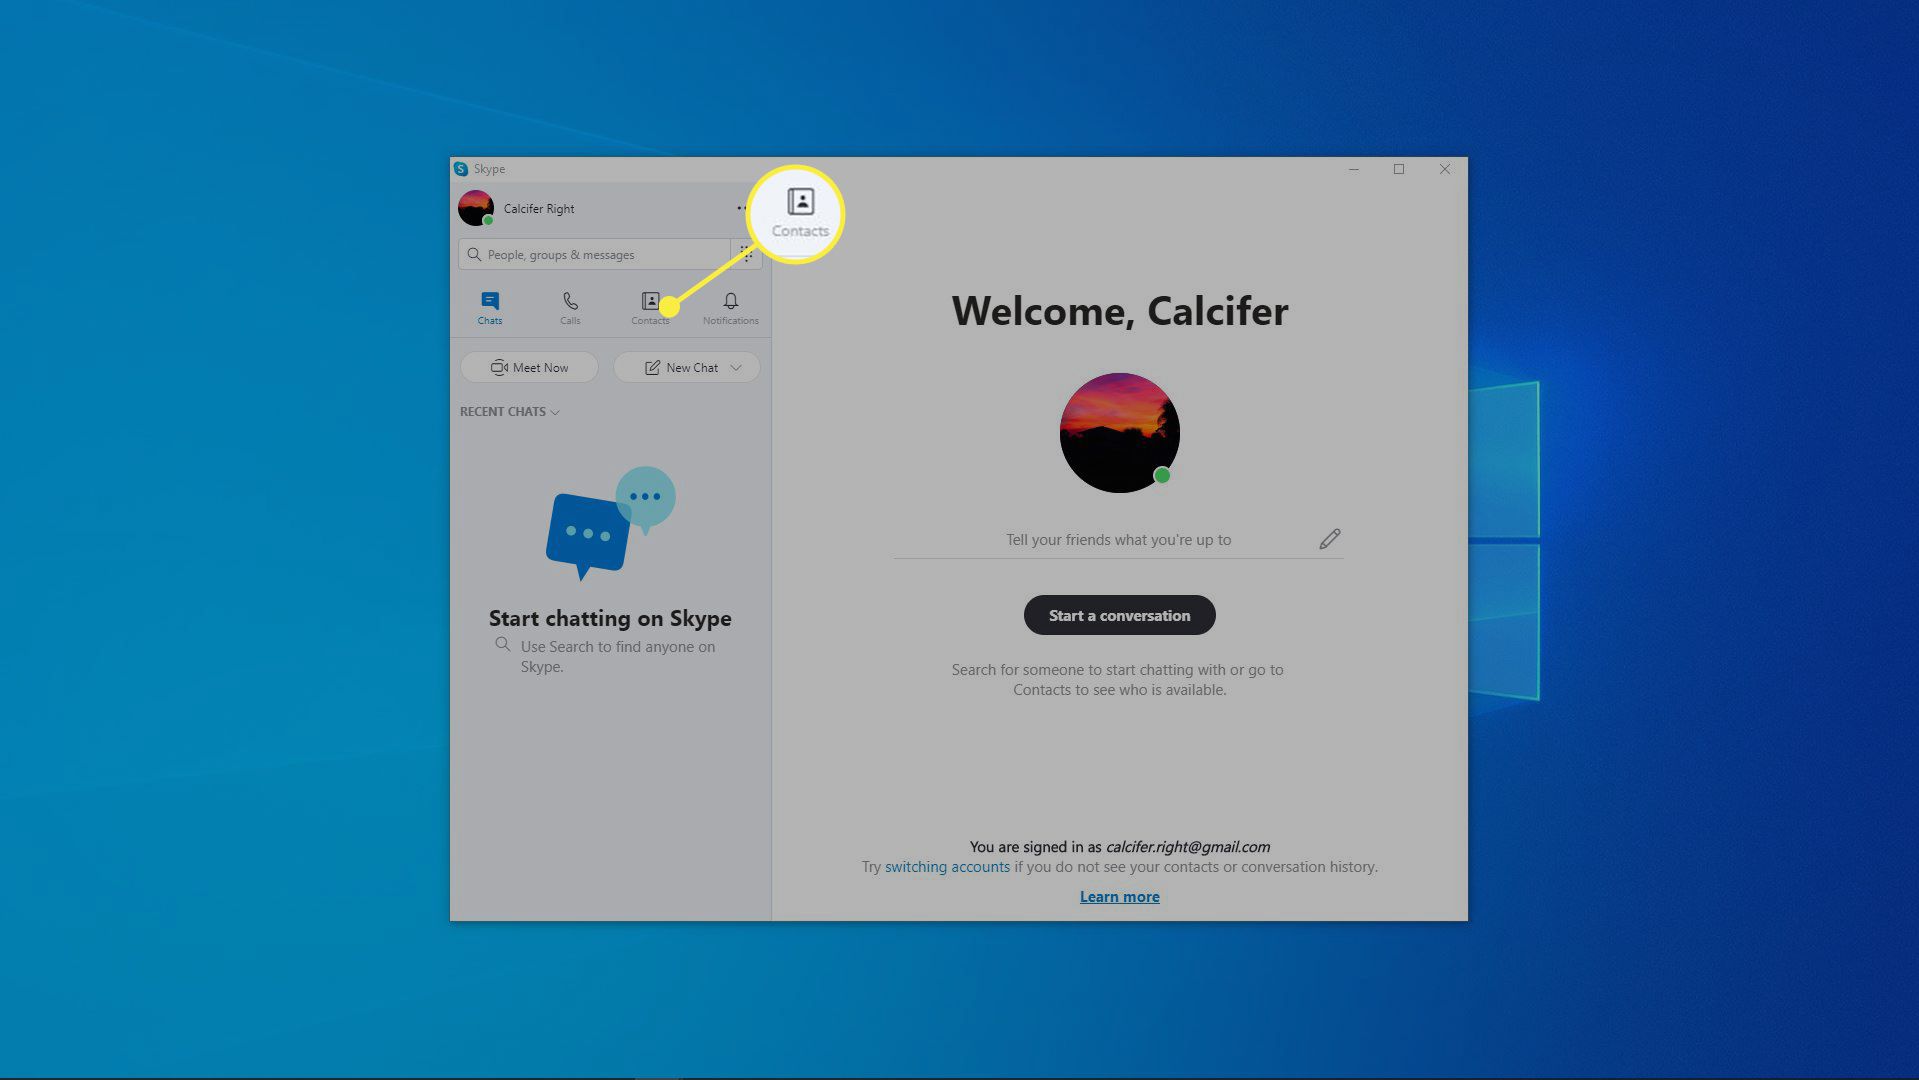Collapse the Recent Chats section
The height and width of the screenshot is (1080, 1919).
(509, 412)
